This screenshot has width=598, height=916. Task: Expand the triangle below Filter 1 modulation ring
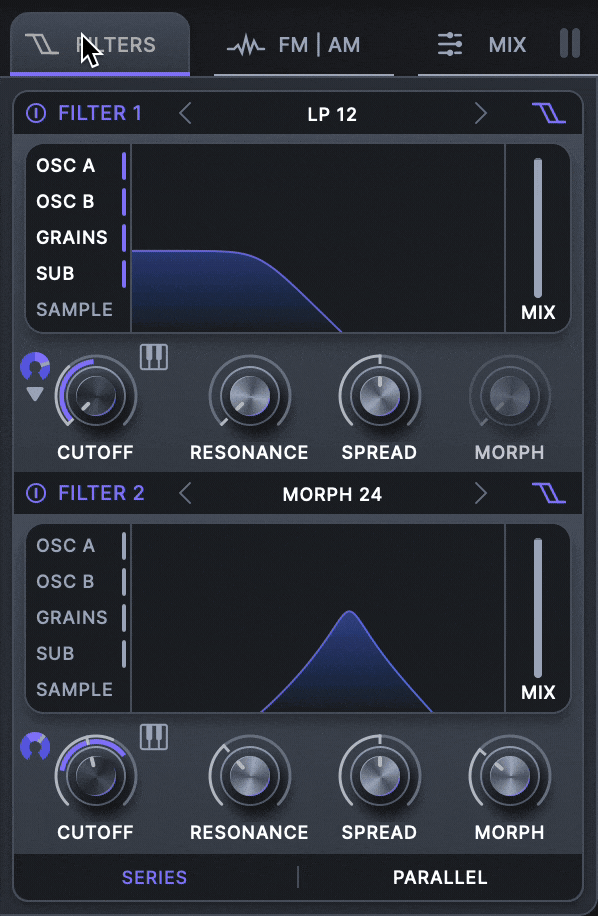pos(35,394)
